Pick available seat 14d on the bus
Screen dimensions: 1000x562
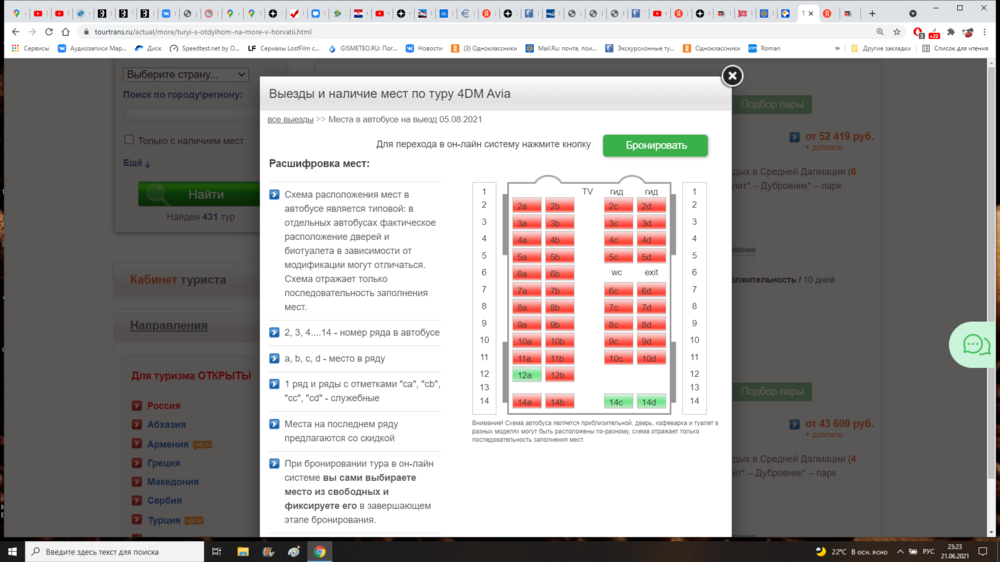coord(651,402)
